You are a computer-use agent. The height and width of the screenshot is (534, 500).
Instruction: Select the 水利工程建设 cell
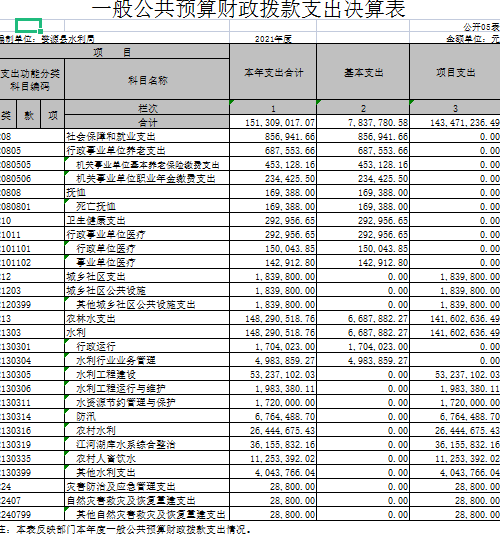pos(147,375)
